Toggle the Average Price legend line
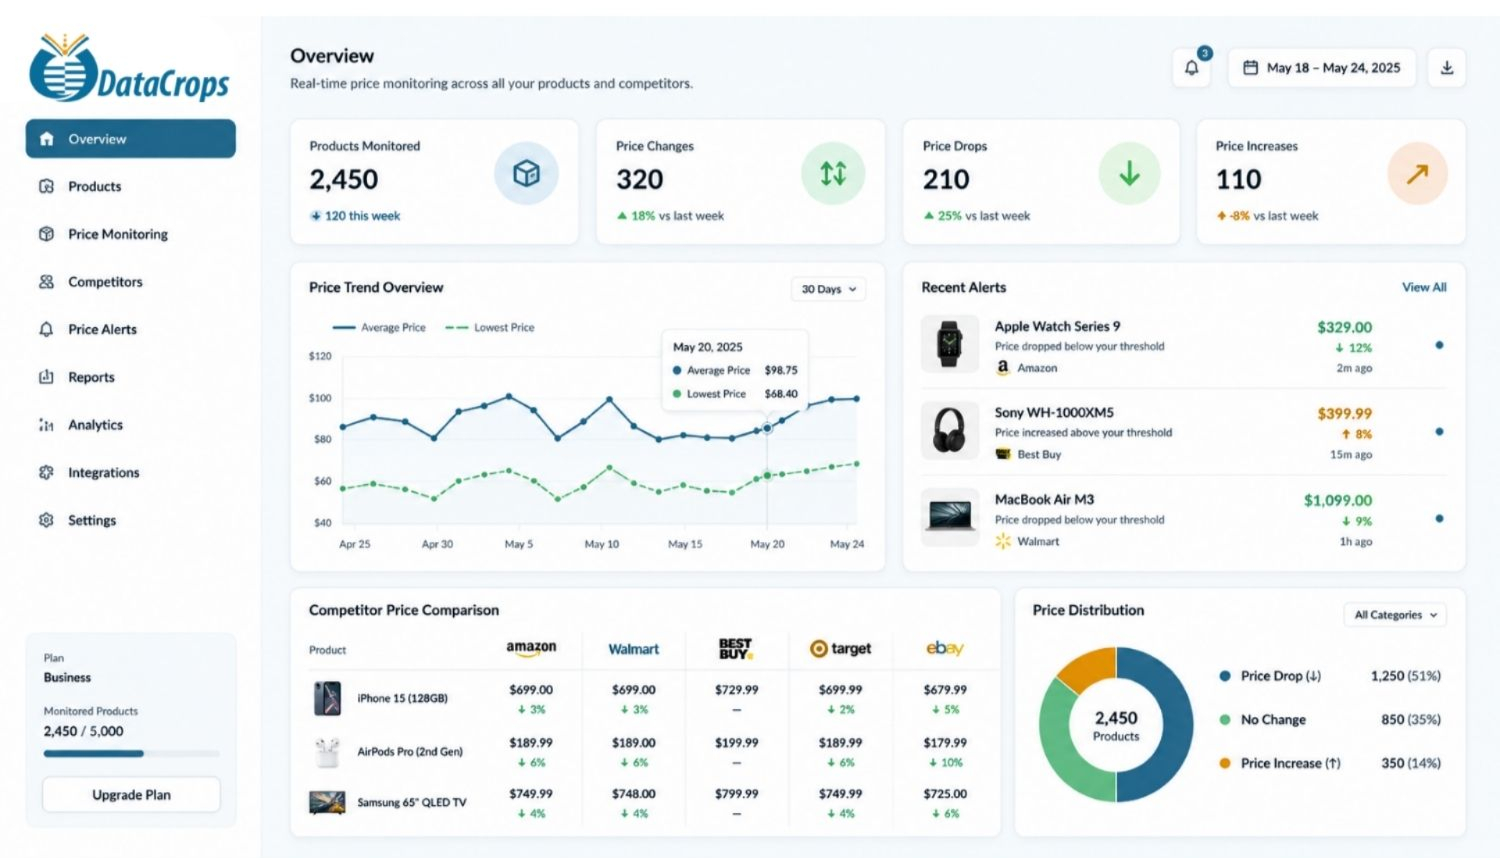 coord(379,327)
